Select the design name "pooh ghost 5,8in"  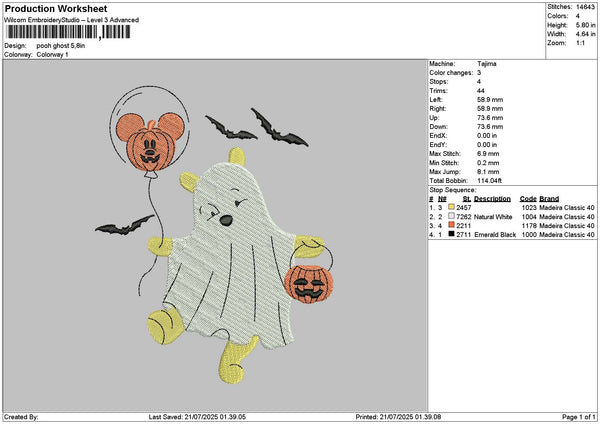[61, 46]
